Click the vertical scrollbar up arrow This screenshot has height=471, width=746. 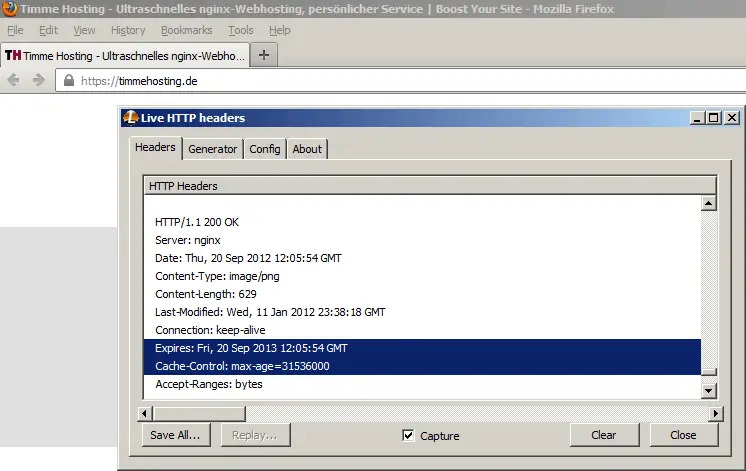point(708,204)
